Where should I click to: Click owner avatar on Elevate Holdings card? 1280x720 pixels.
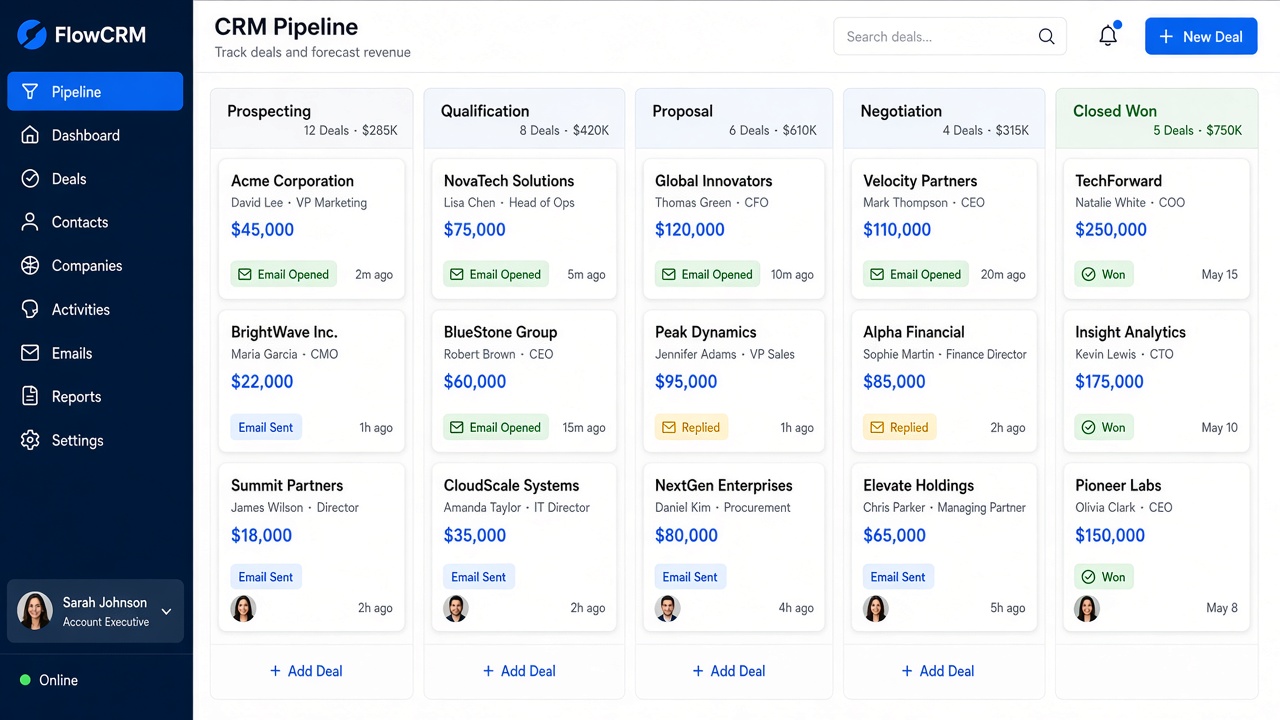coord(876,608)
